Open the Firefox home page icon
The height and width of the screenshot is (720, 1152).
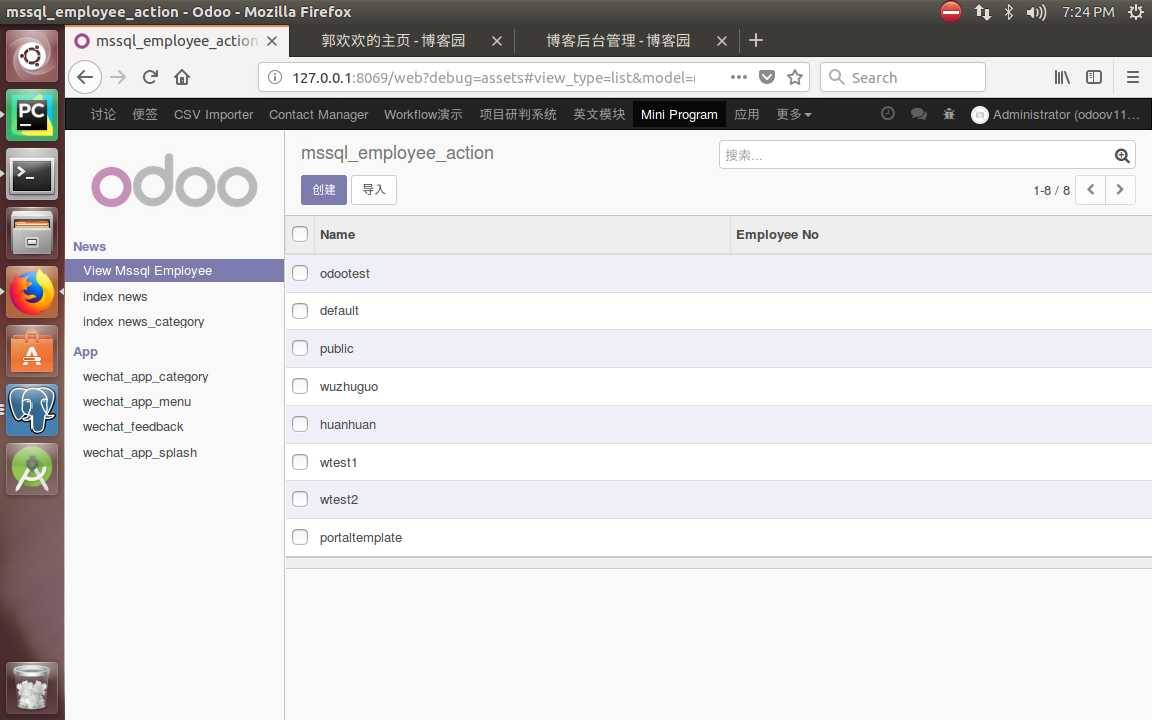[182, 77]
